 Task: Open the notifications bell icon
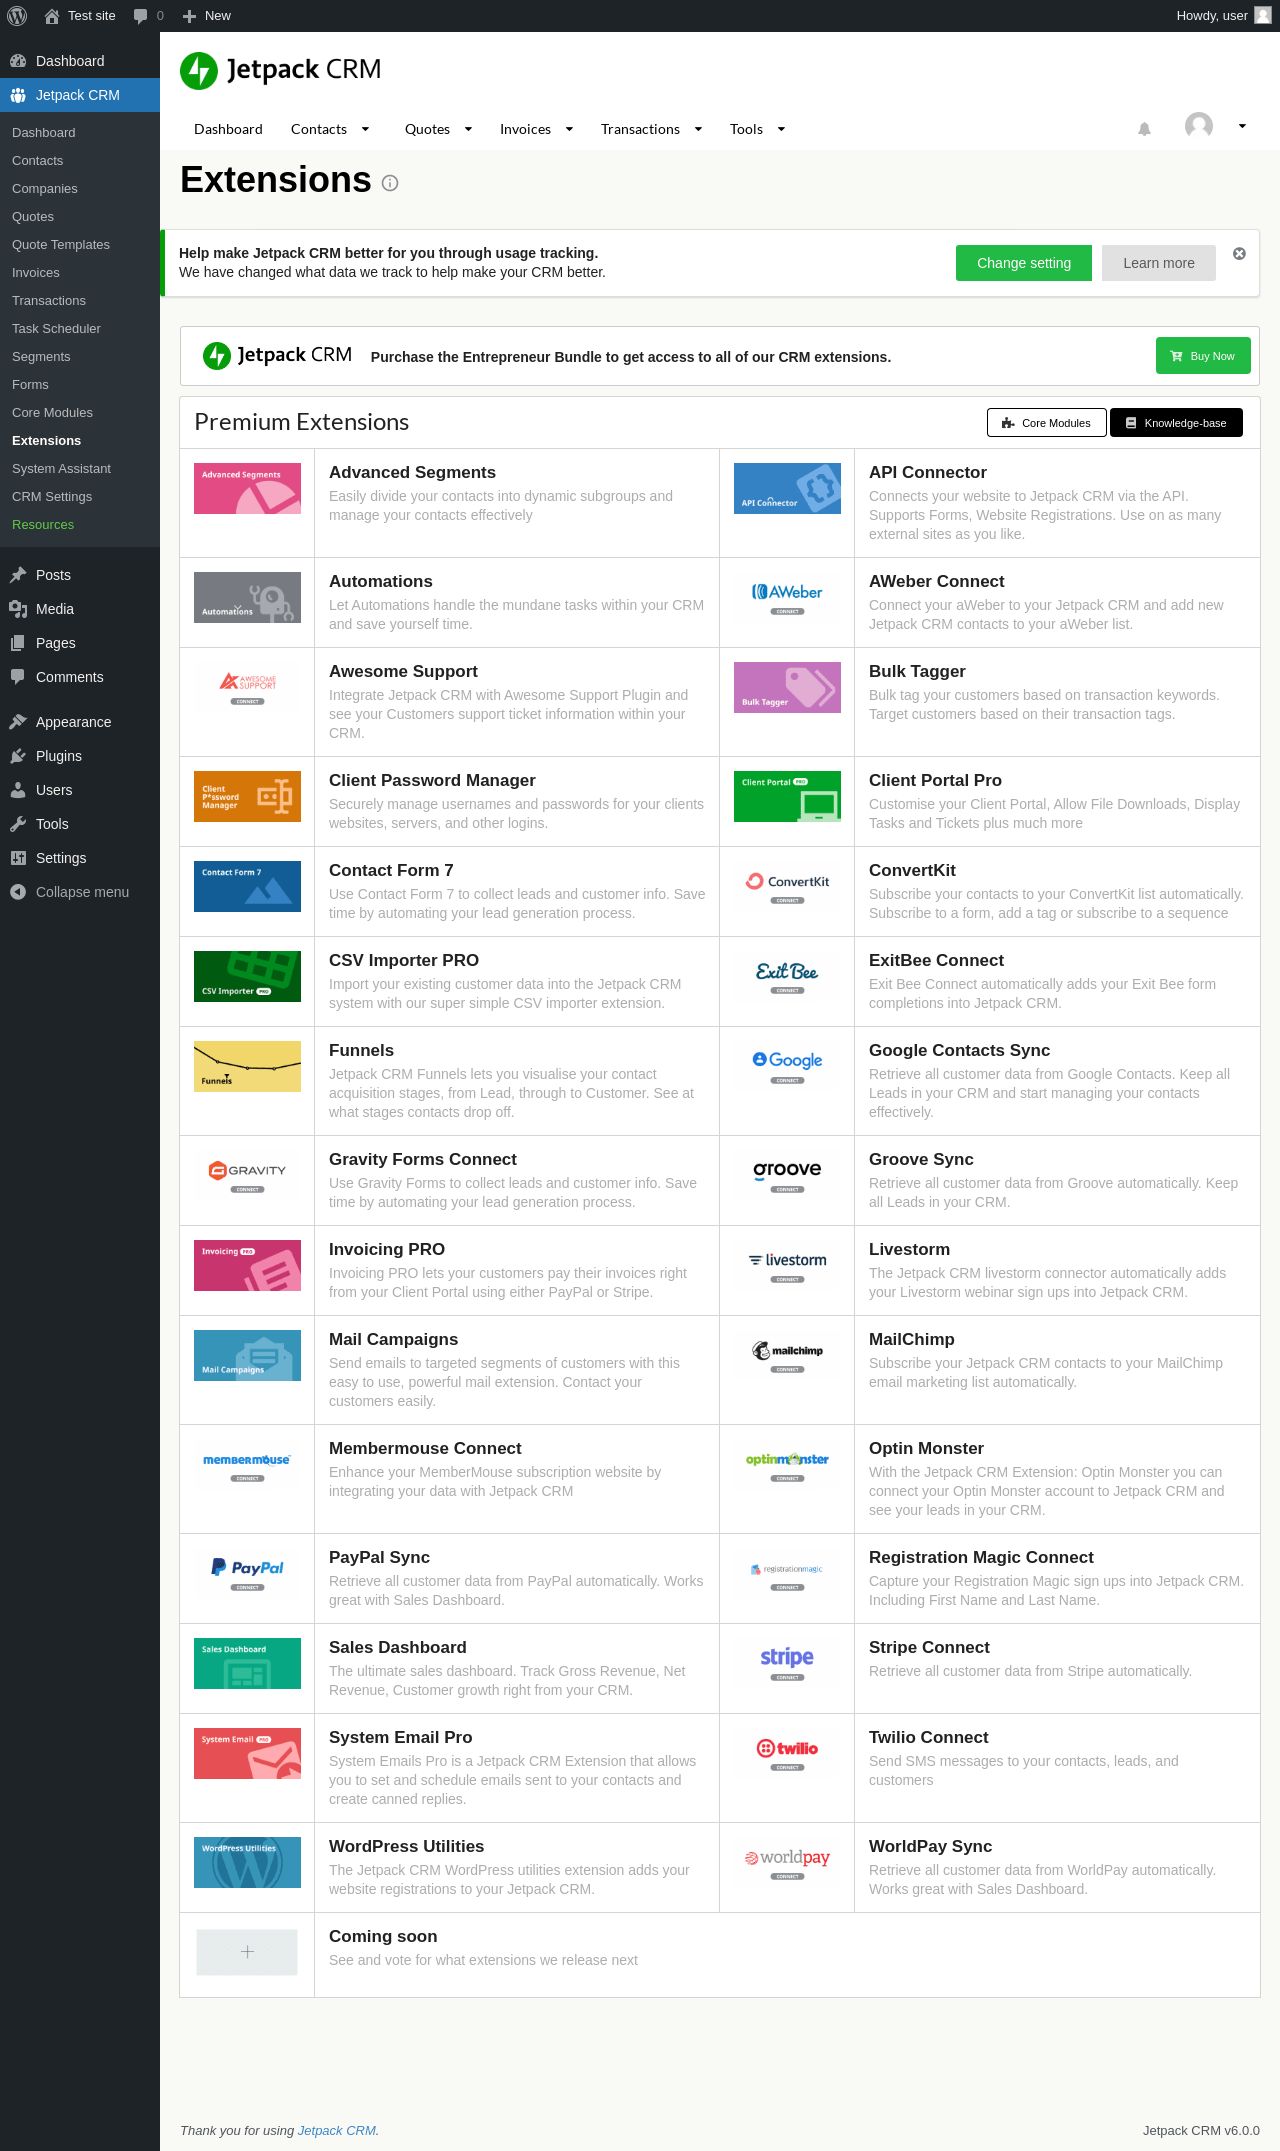[x=1145, y=129]
